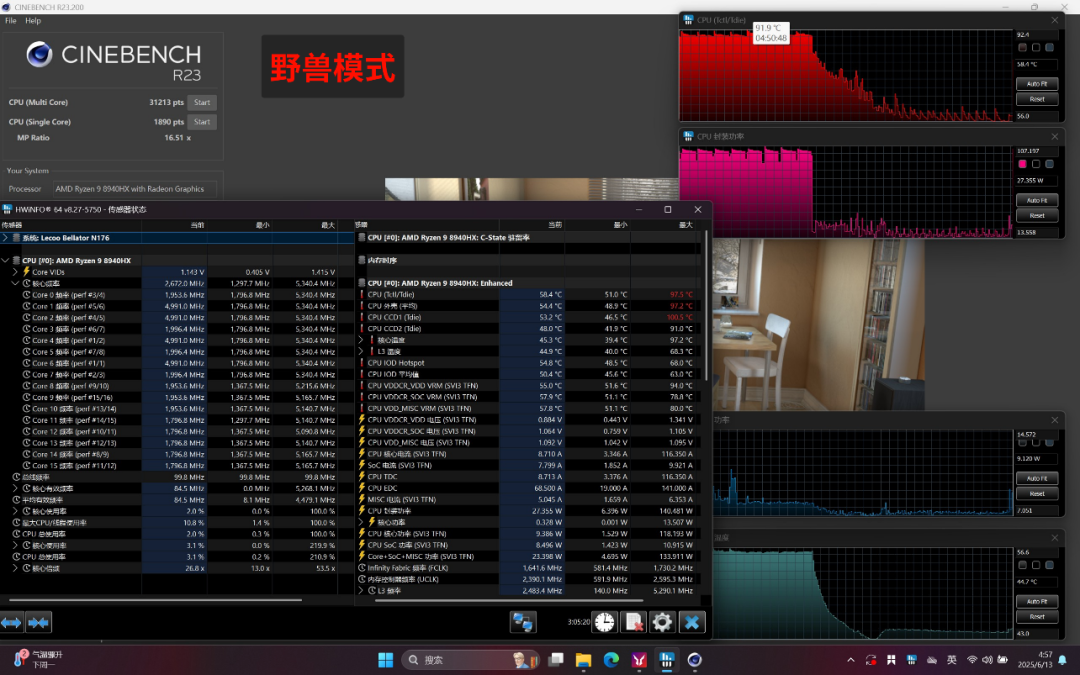This screenshot has height=675, width=1080.
Task: Start the CPU (Single Core) benchmark
Action: pos(202,122)
